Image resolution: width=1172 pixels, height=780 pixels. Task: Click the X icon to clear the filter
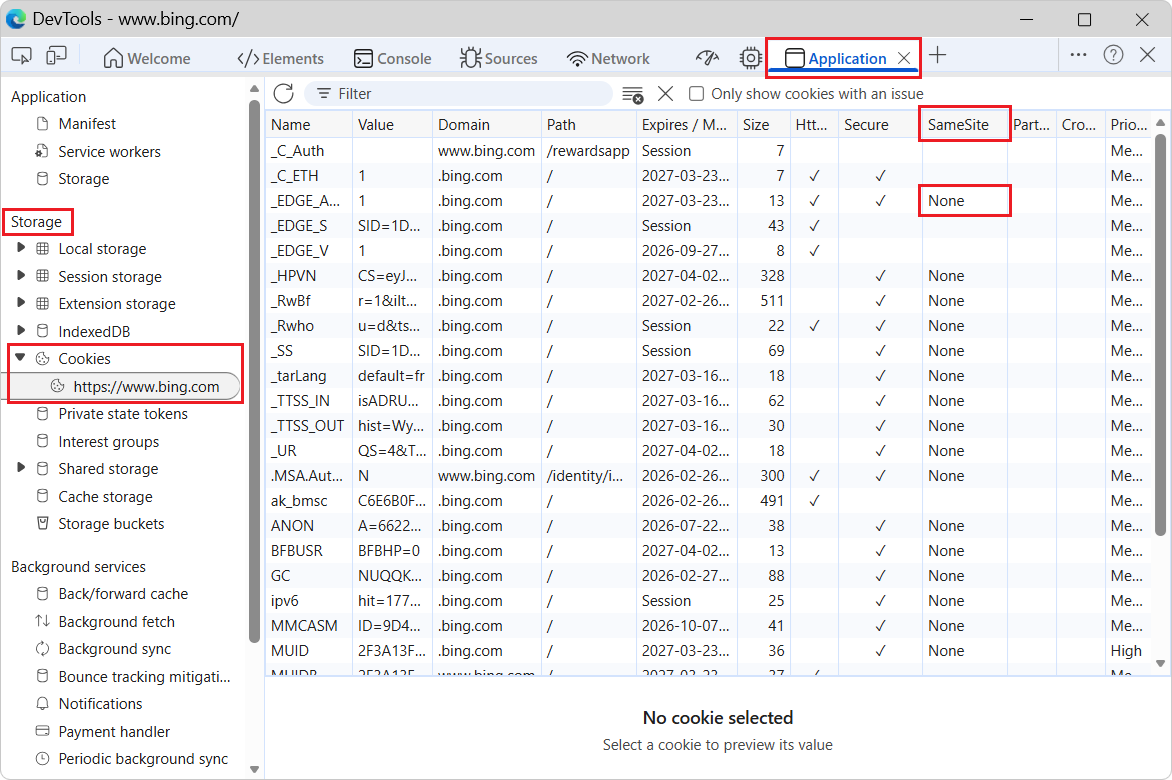[666, 93]
